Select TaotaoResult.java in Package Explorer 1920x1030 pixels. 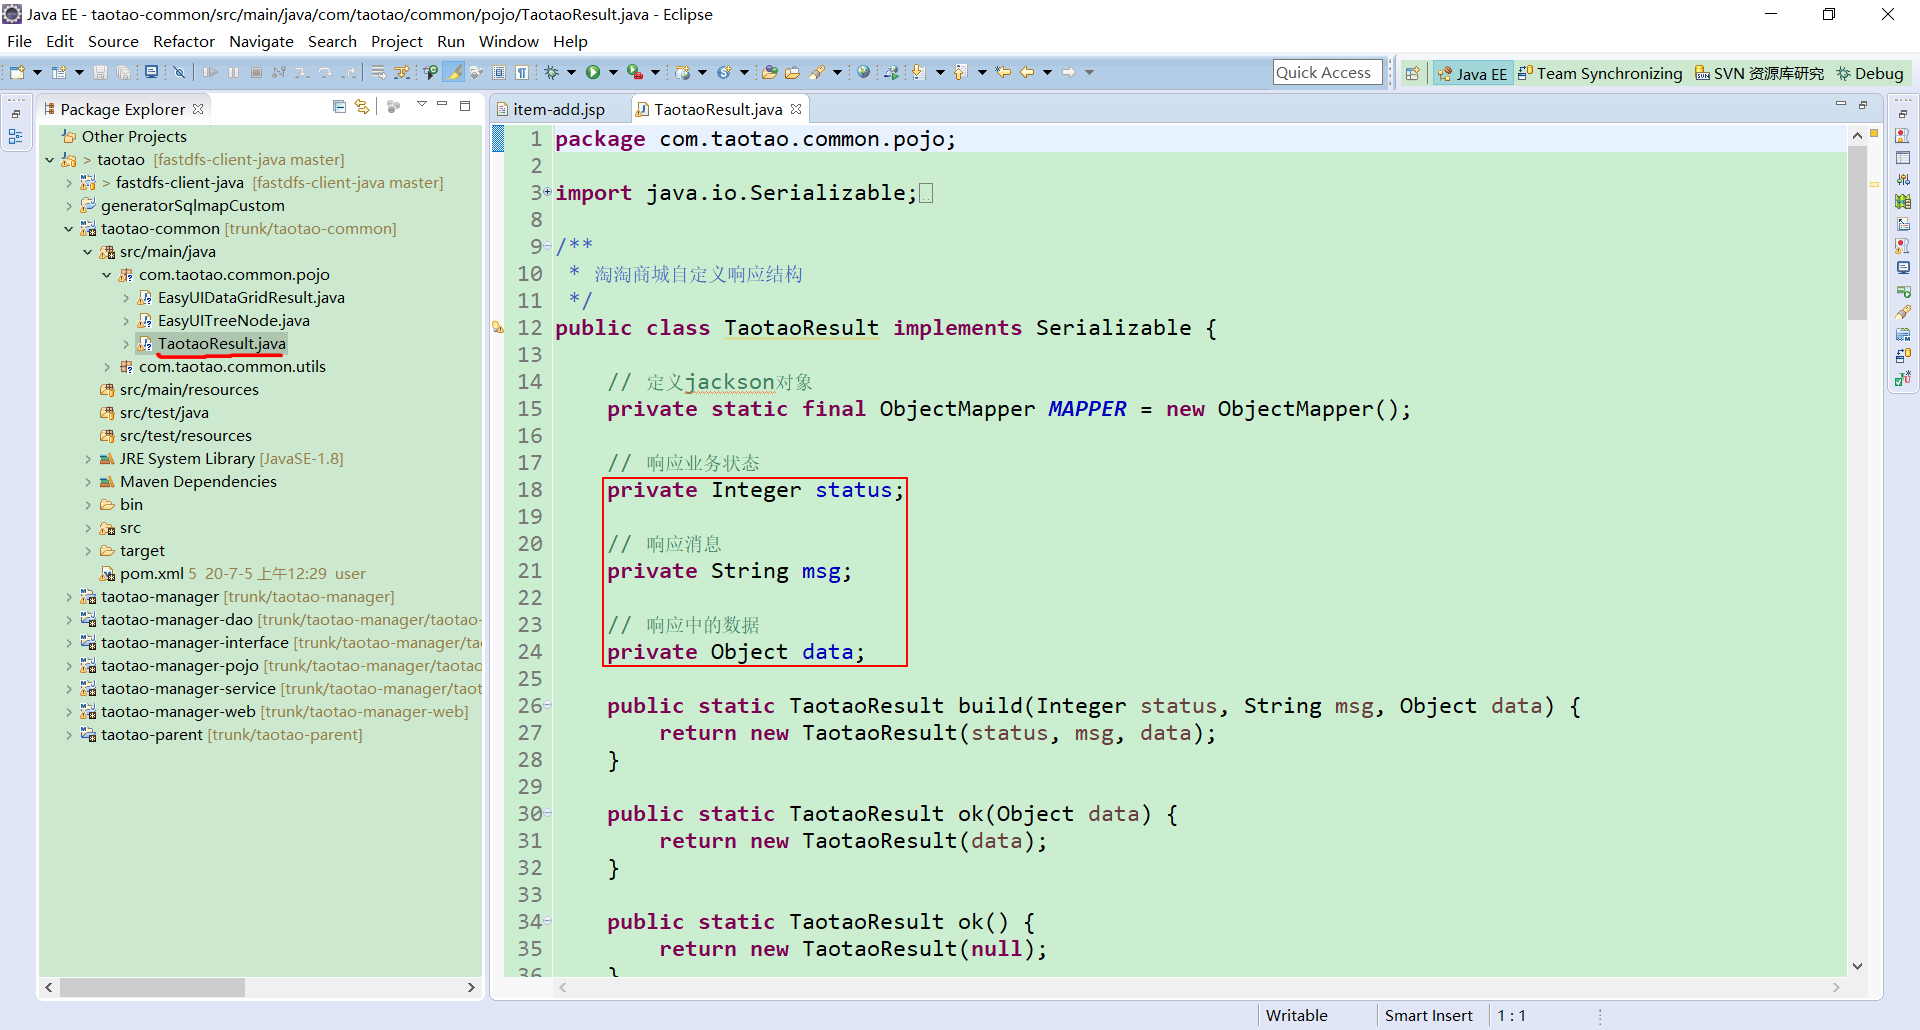[221, 344]
